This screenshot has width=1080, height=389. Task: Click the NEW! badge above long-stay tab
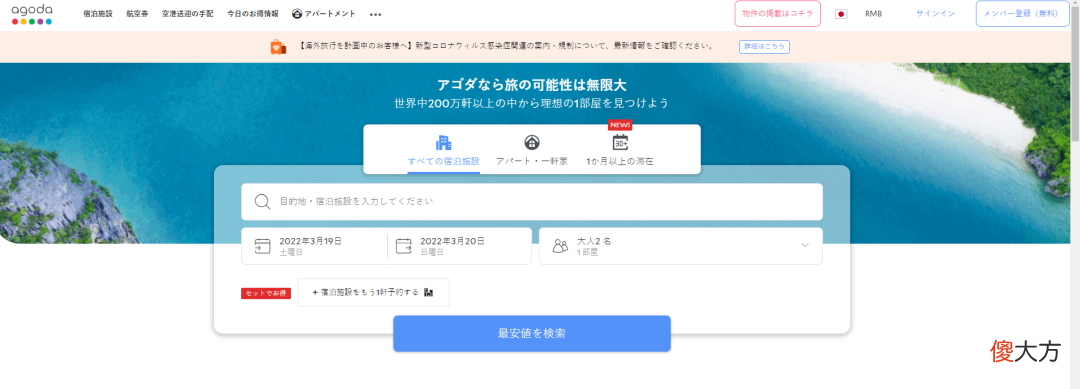tap(620, 125)
